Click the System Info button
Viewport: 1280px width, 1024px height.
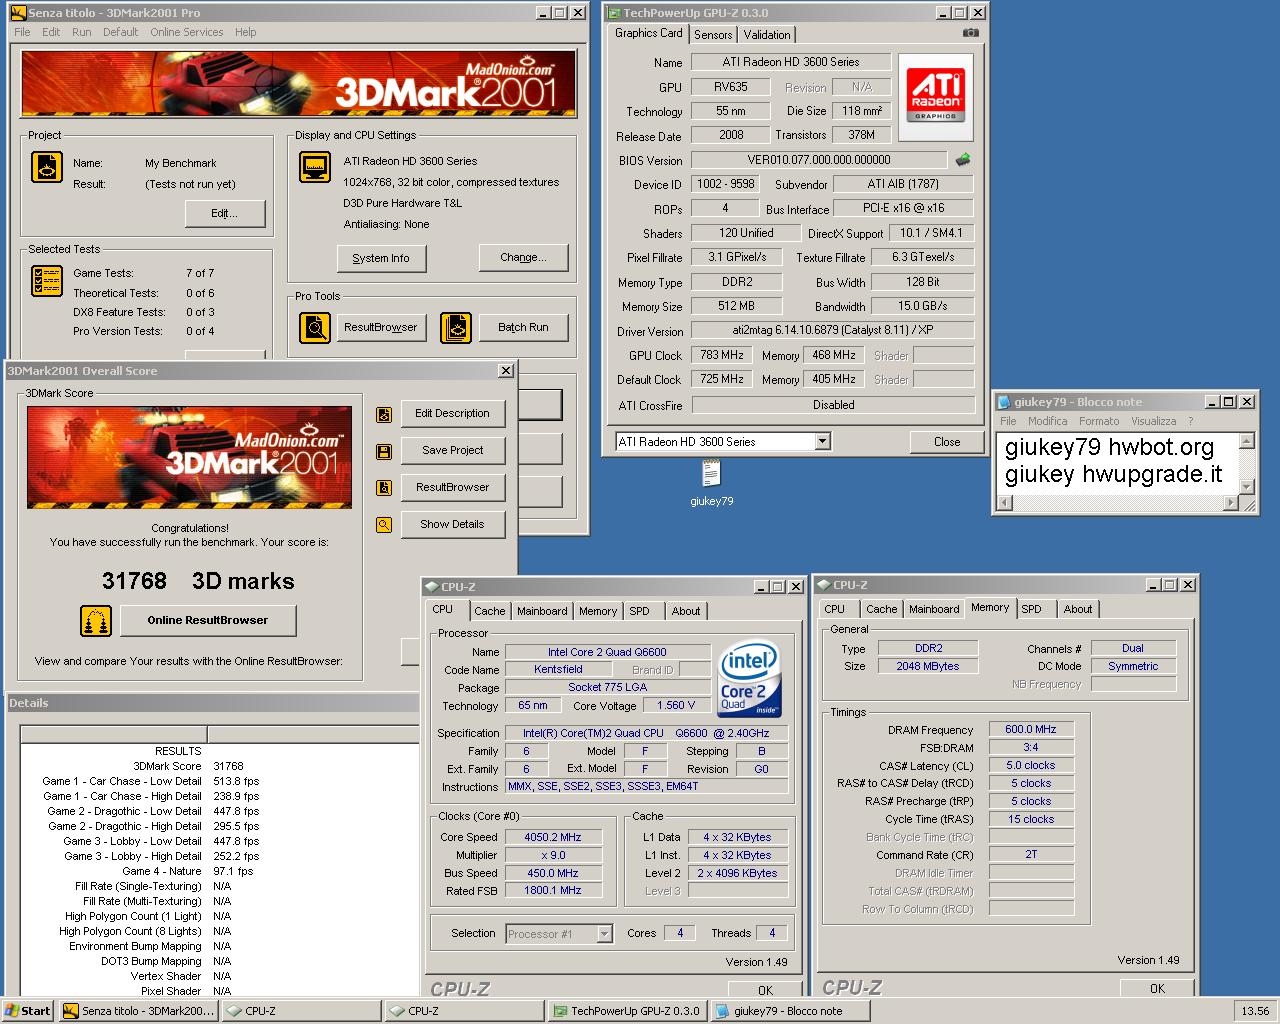coord(381,258)
